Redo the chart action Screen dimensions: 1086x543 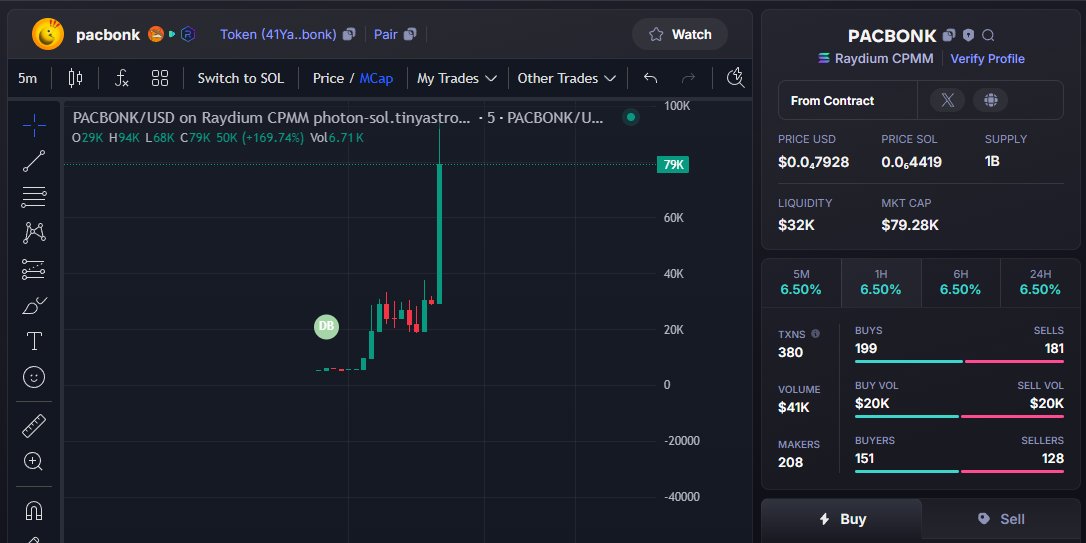[x=688, y=78]
